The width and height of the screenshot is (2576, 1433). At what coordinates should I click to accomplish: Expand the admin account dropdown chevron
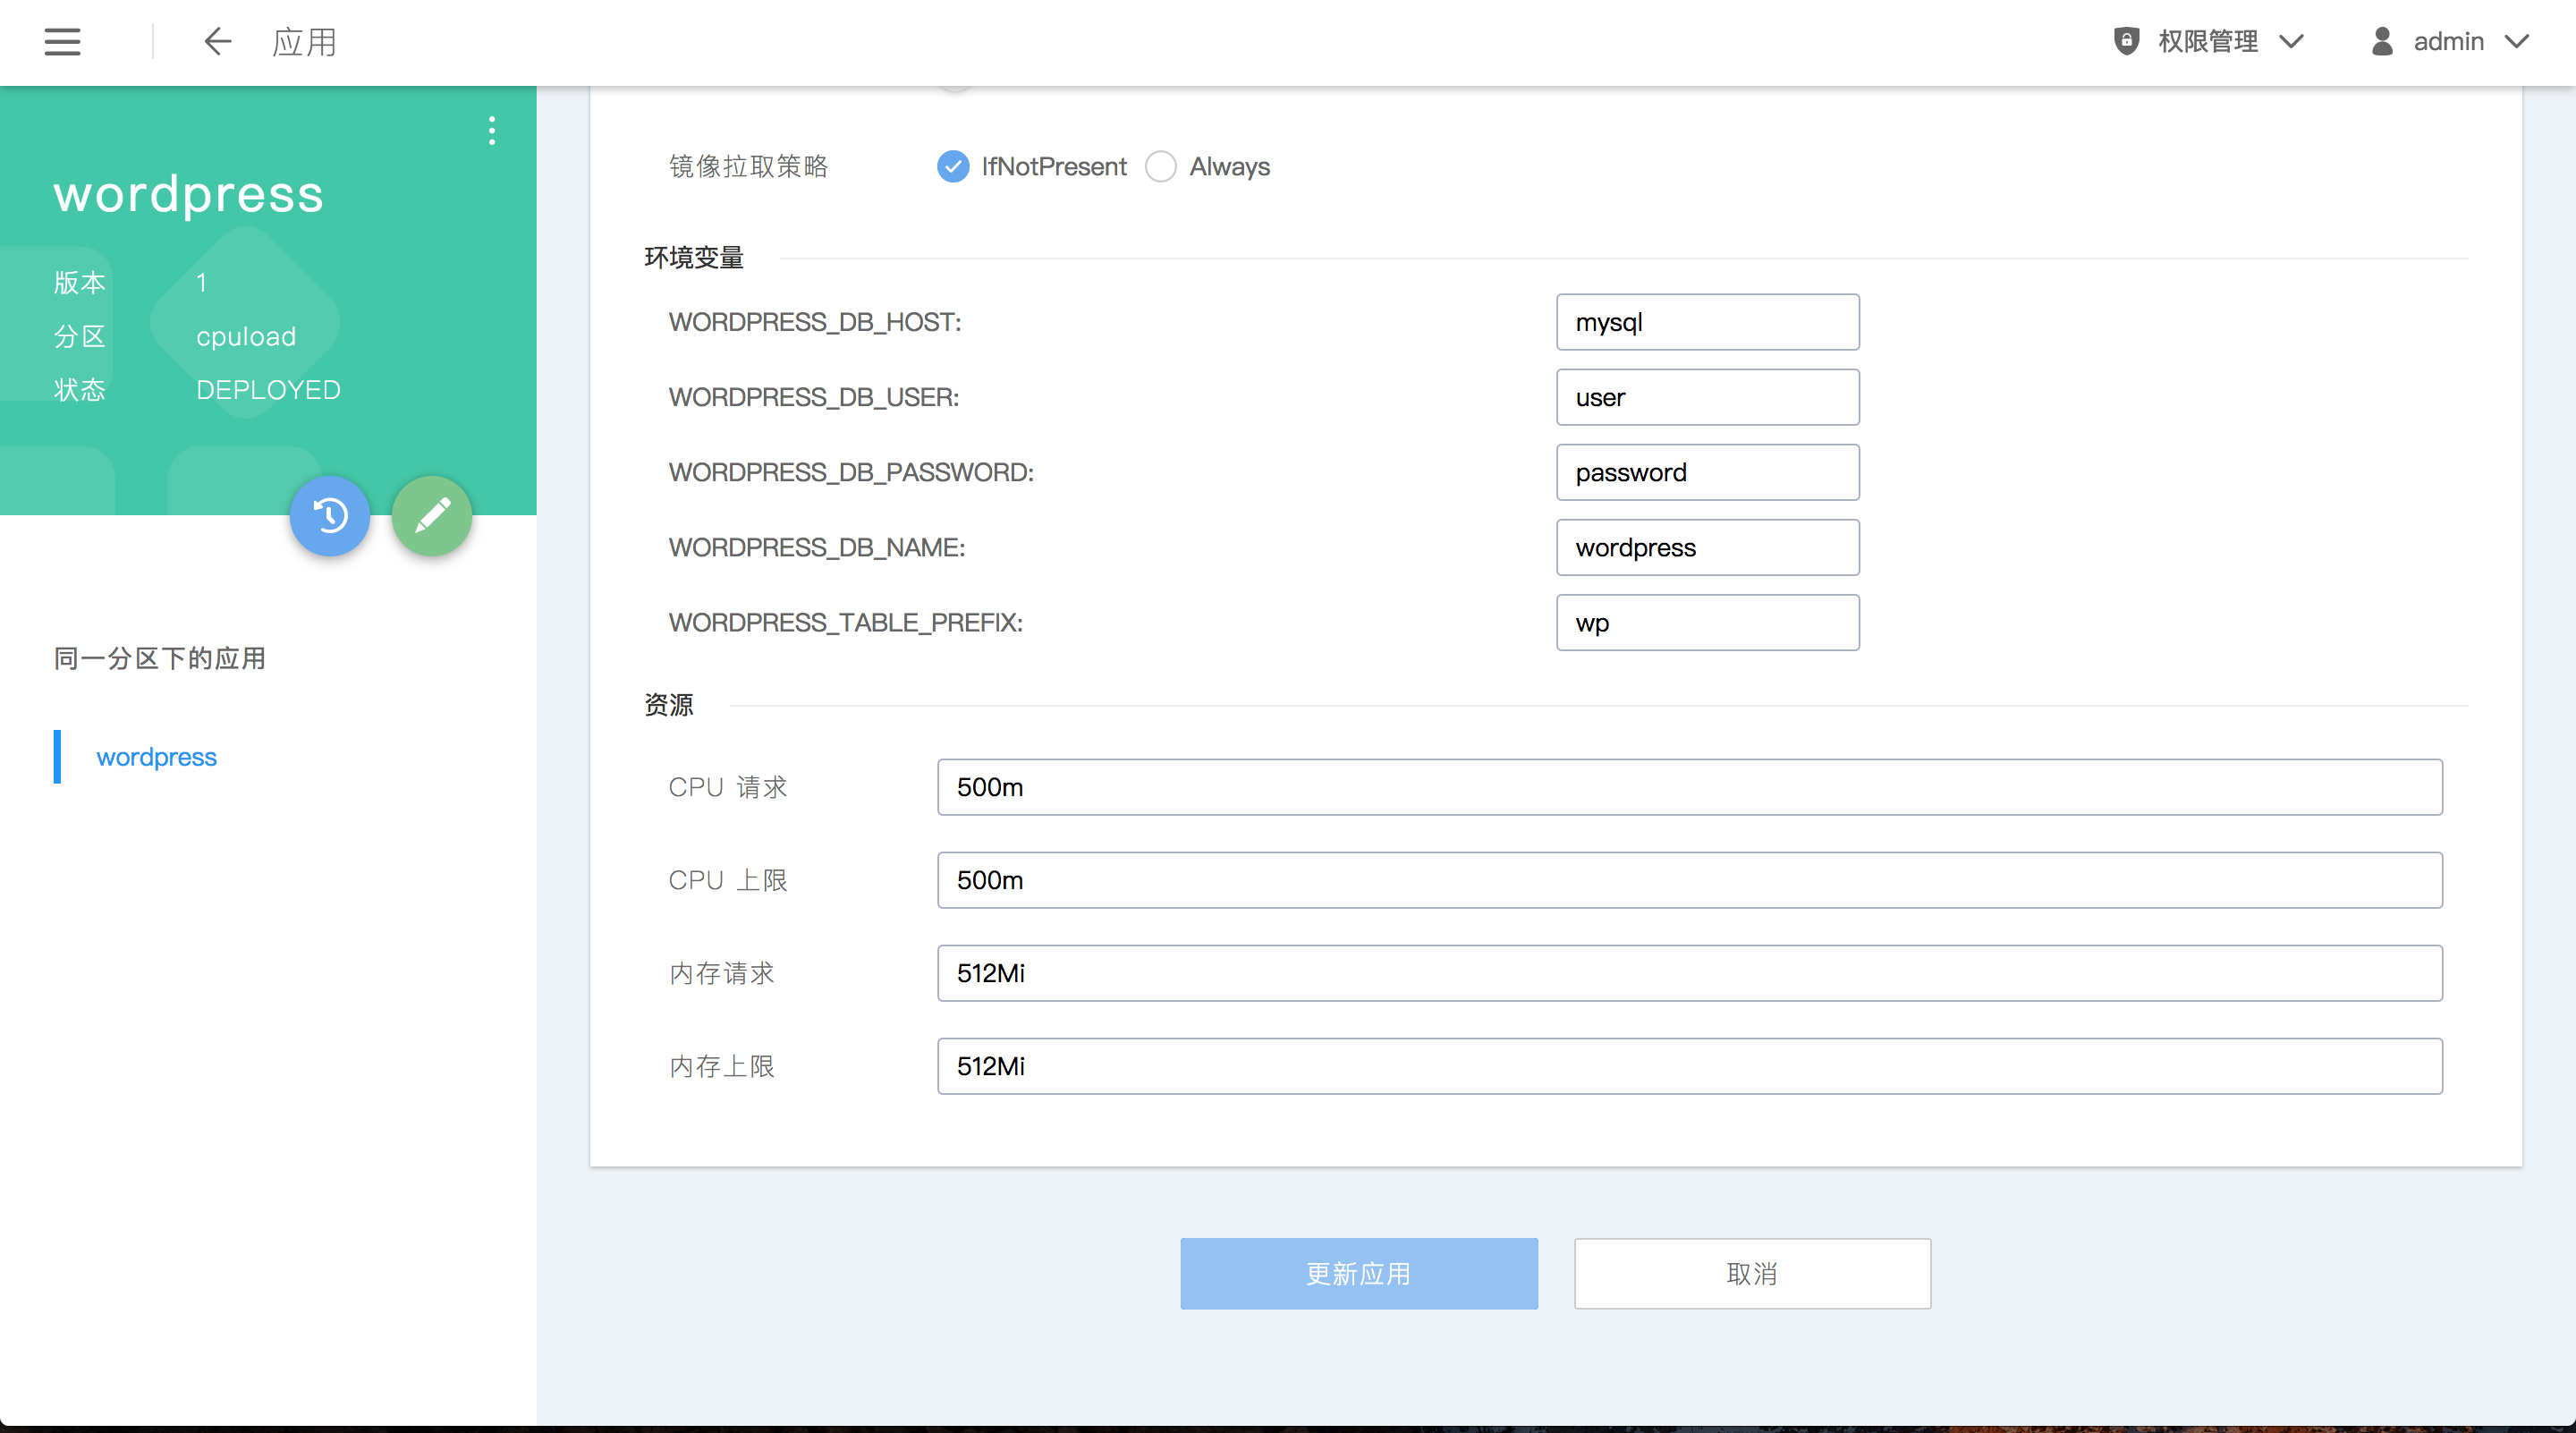pyautogui.click(x=2517, y=41)
